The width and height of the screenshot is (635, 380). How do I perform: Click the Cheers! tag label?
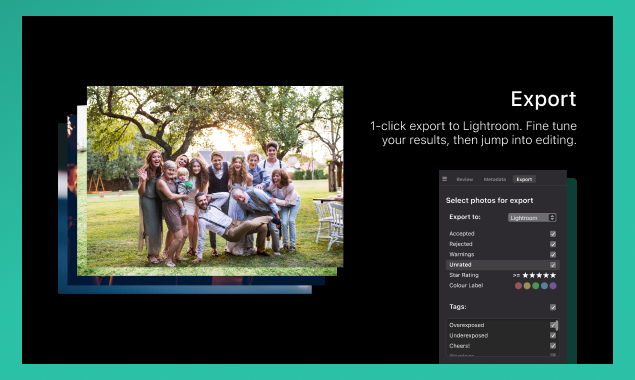(x=460, y=346)
